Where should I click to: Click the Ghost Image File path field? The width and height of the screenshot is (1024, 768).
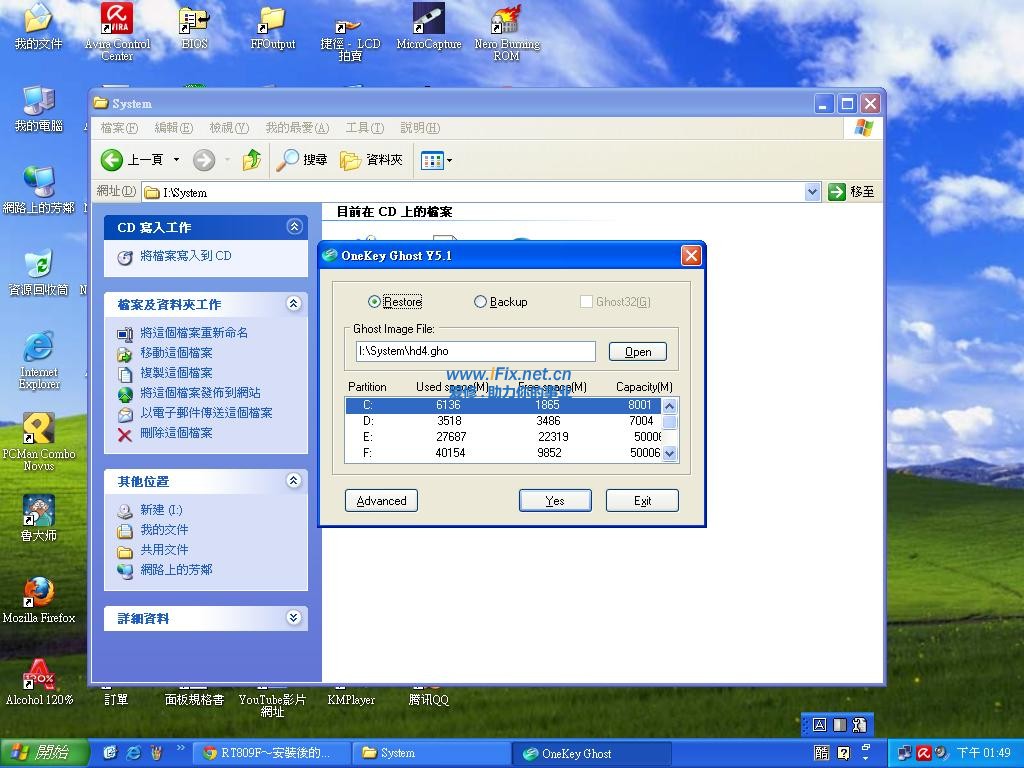pyautogui.click(x=475, y=351)
